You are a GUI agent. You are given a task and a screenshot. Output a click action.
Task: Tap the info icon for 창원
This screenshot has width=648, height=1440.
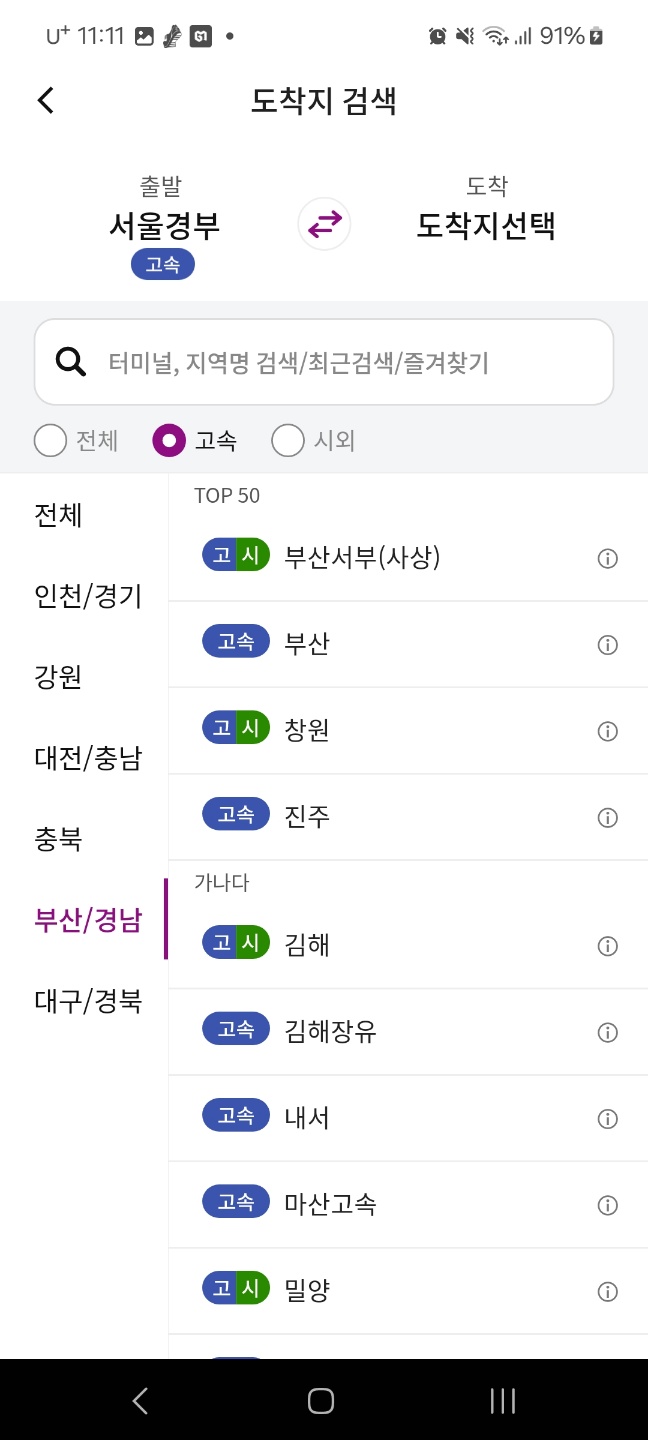607,731
